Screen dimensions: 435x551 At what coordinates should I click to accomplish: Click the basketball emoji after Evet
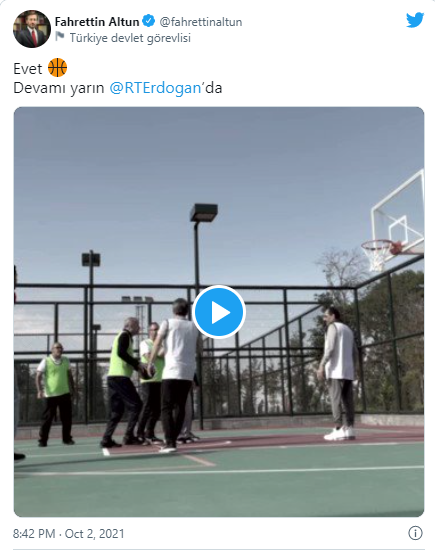(57, 67)
